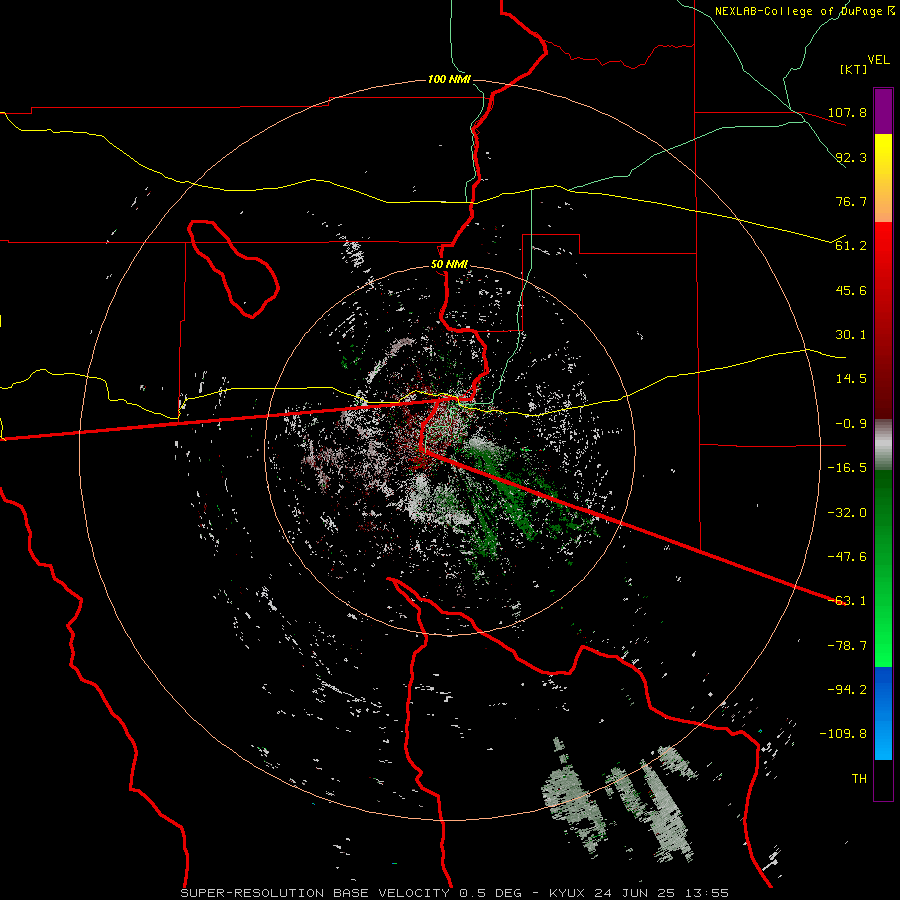This screenshot has height=900, width=900.
Task: Select the 92.3 value on the velocity scale
Action: (x=851, y=157)
